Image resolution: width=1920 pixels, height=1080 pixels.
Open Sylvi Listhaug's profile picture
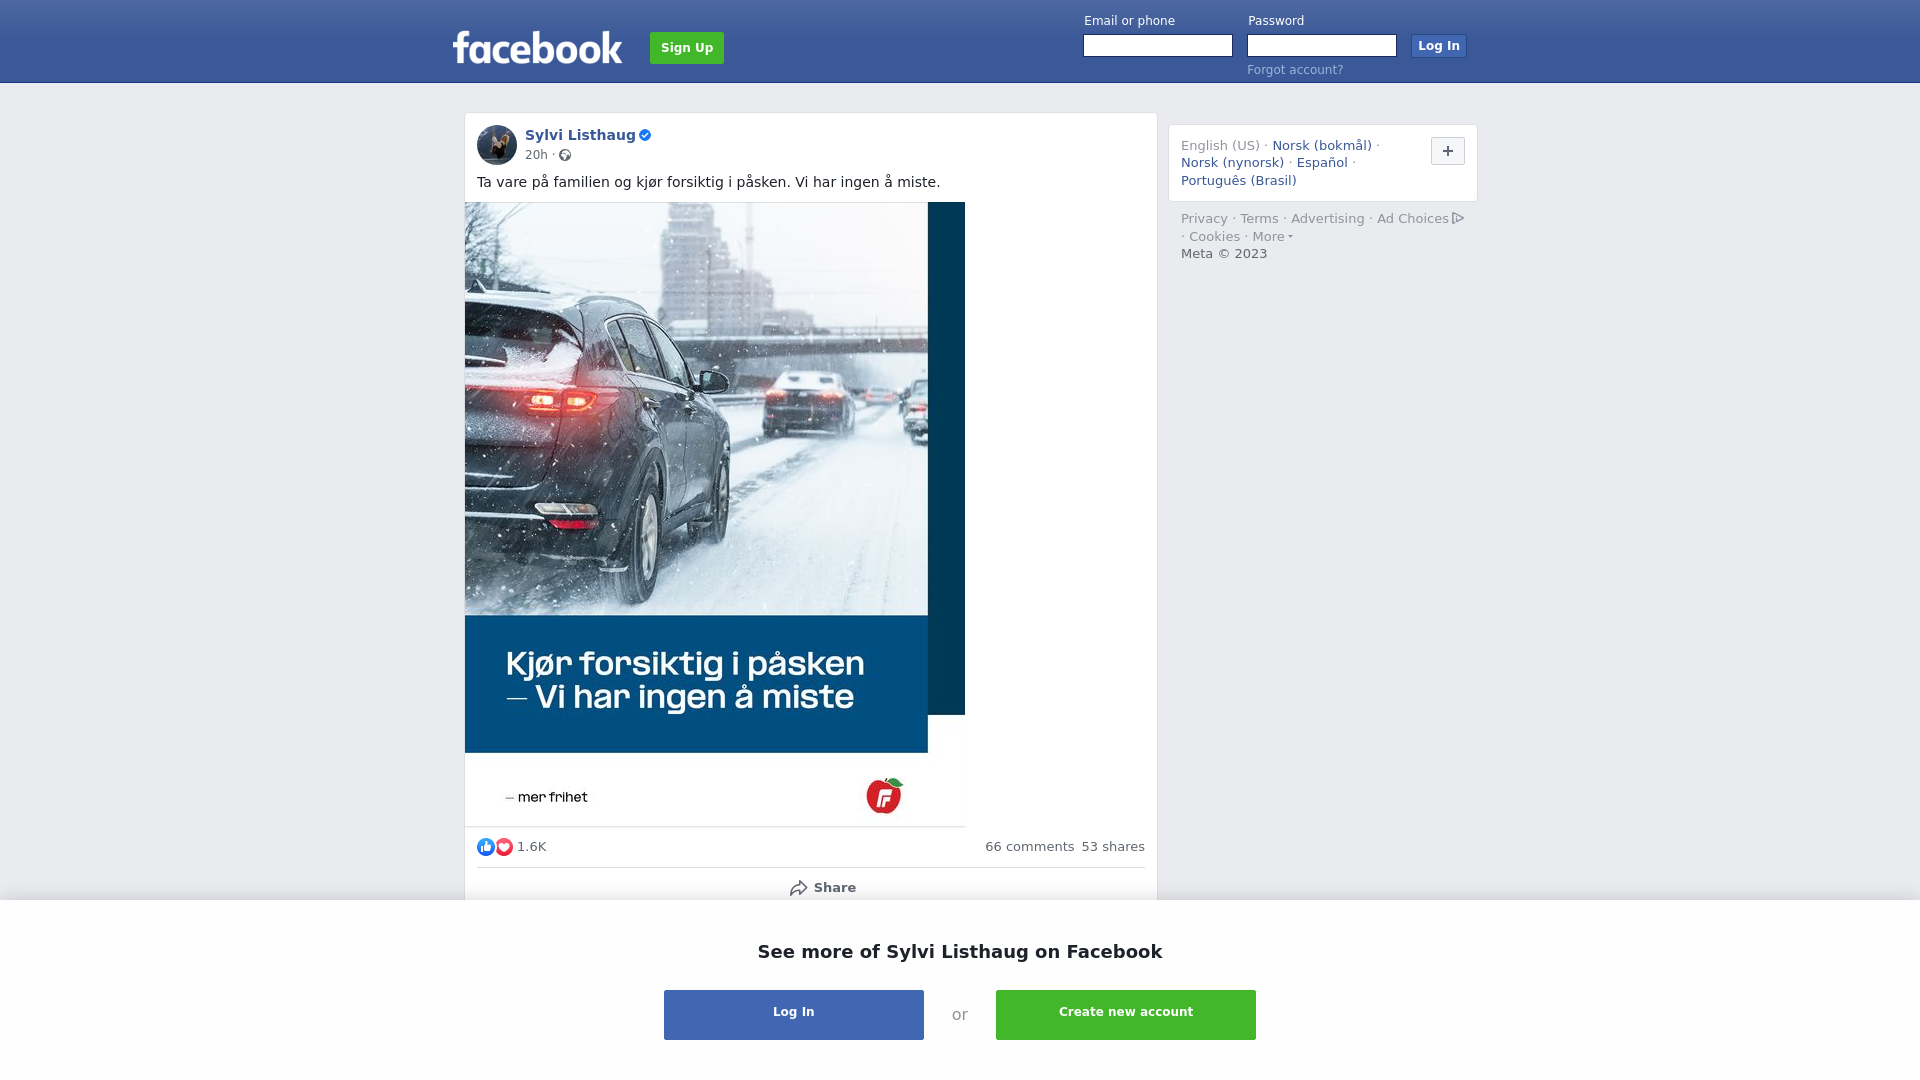497,145
